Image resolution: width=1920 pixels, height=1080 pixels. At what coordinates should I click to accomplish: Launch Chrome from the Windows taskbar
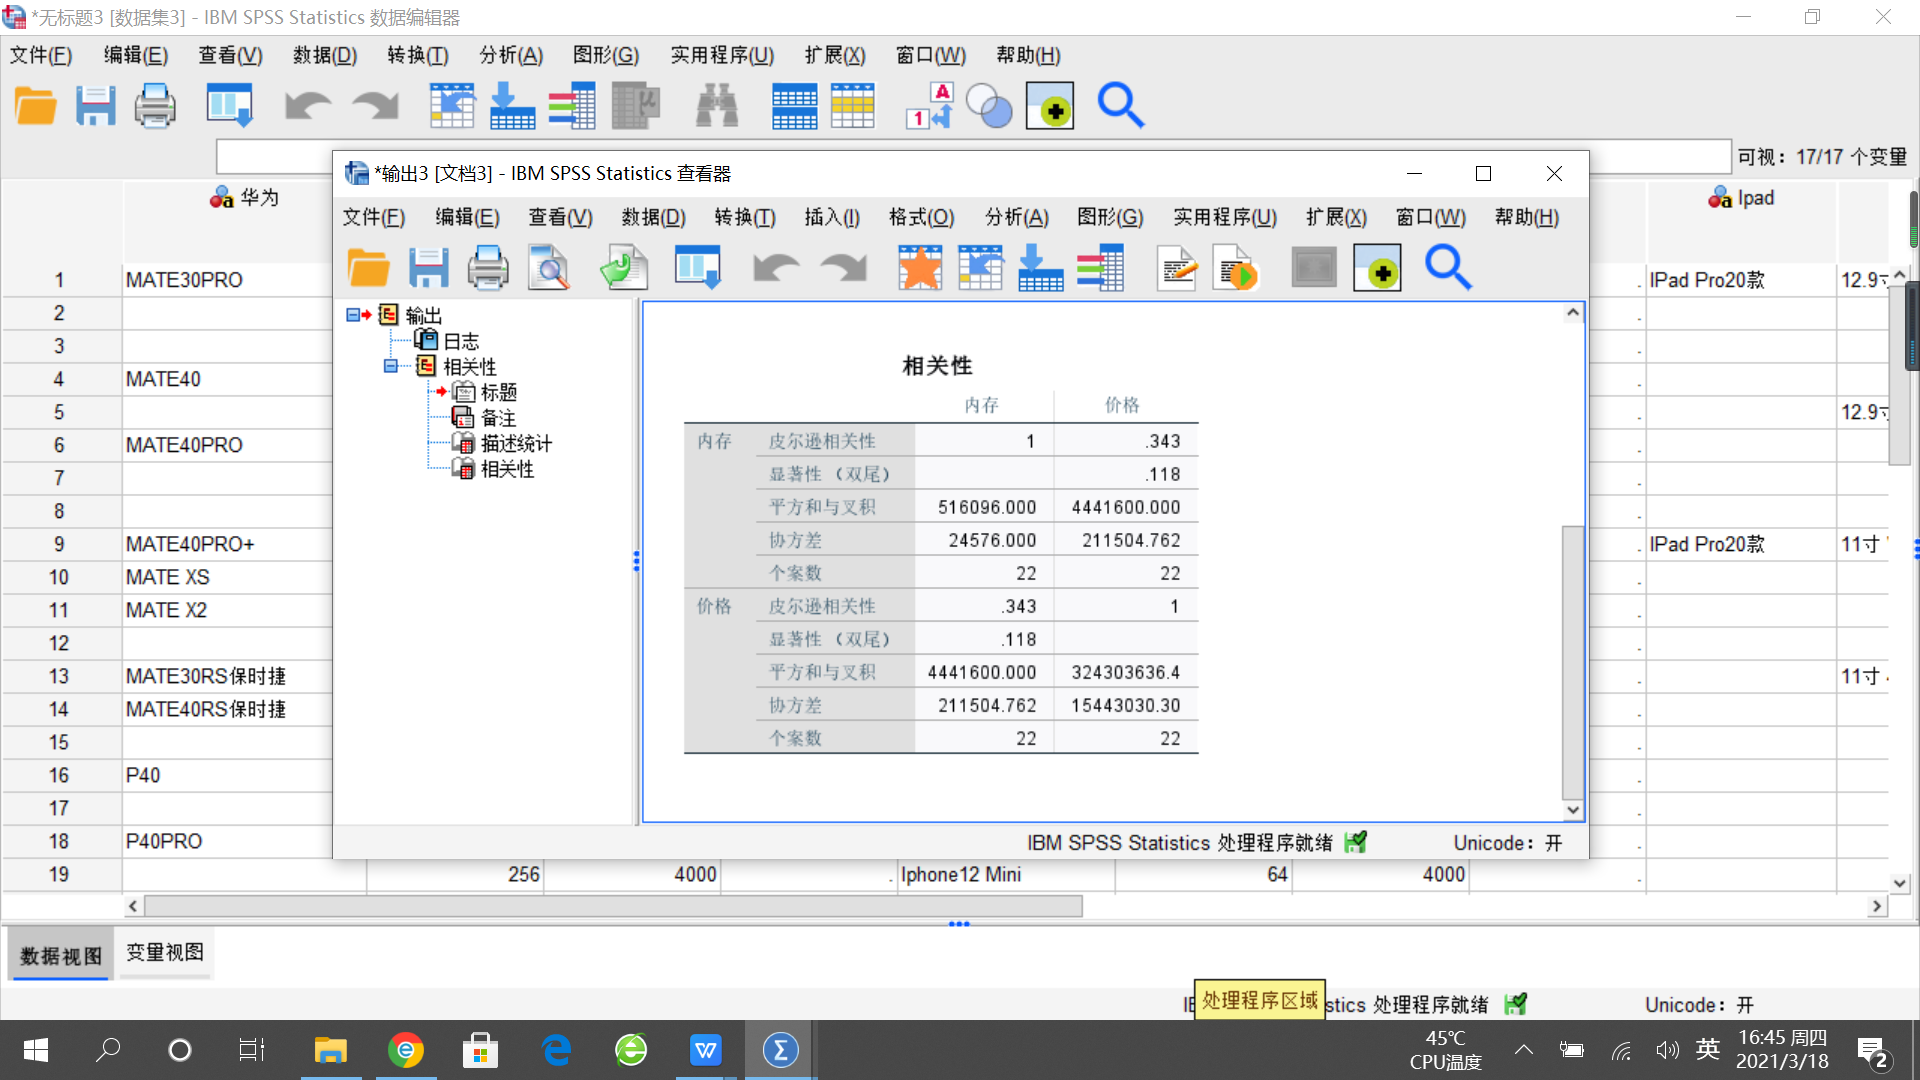pyautogui.click(x=406, y=1050)
